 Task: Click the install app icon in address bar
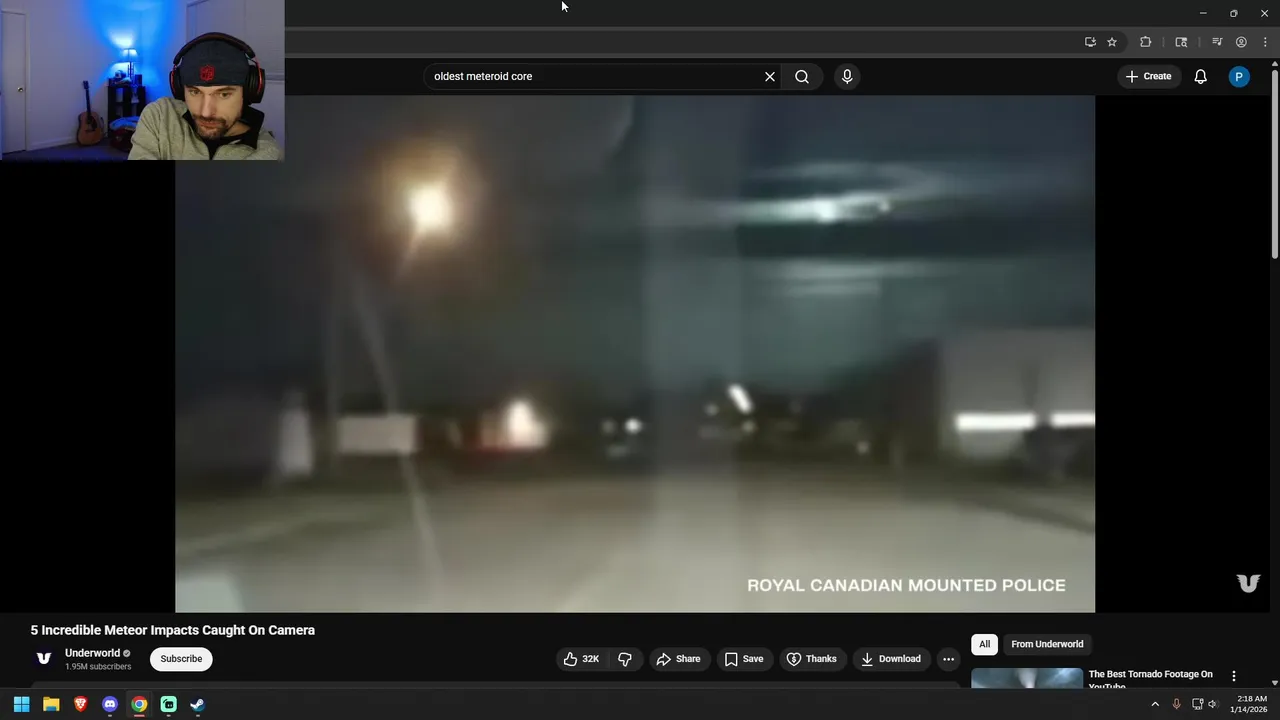tap(1090, 42)
